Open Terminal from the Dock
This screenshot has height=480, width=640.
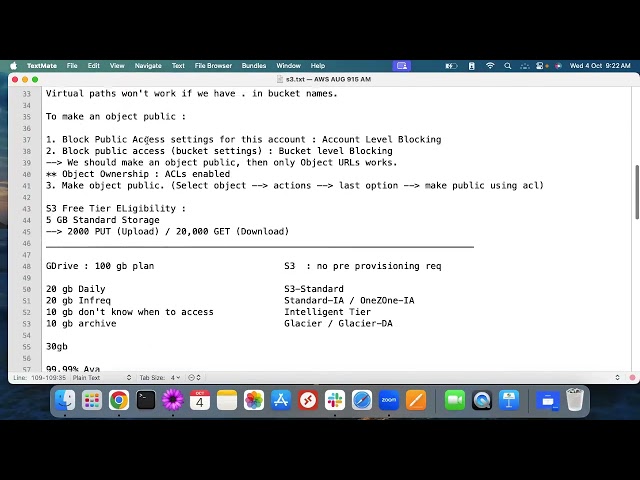[x=146, y=400]
